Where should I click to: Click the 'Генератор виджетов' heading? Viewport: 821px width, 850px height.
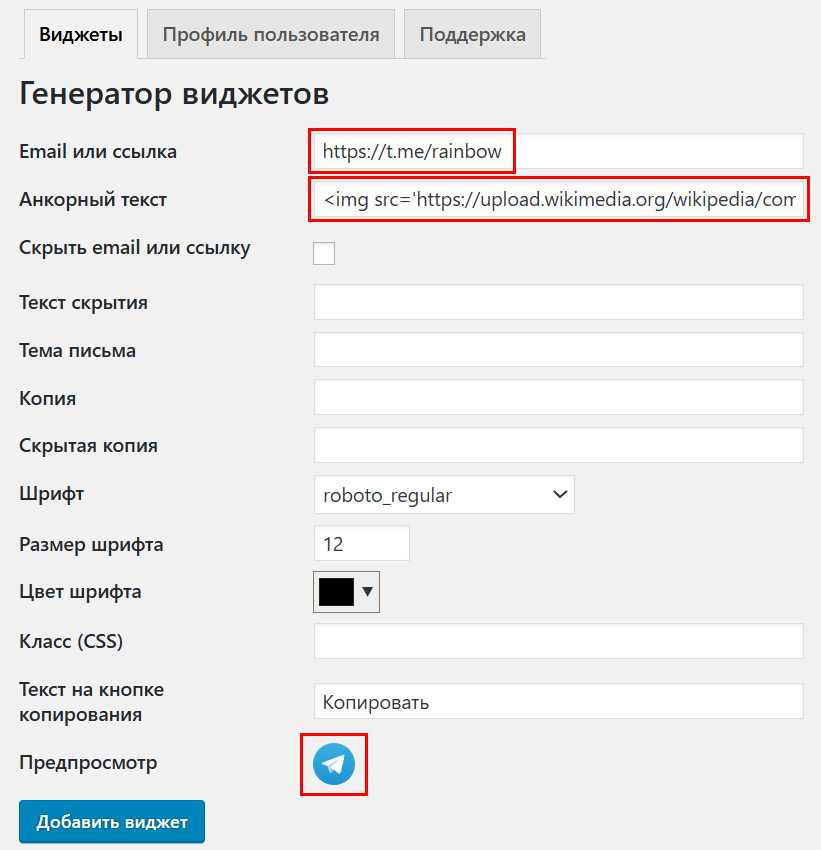point(174,94)
